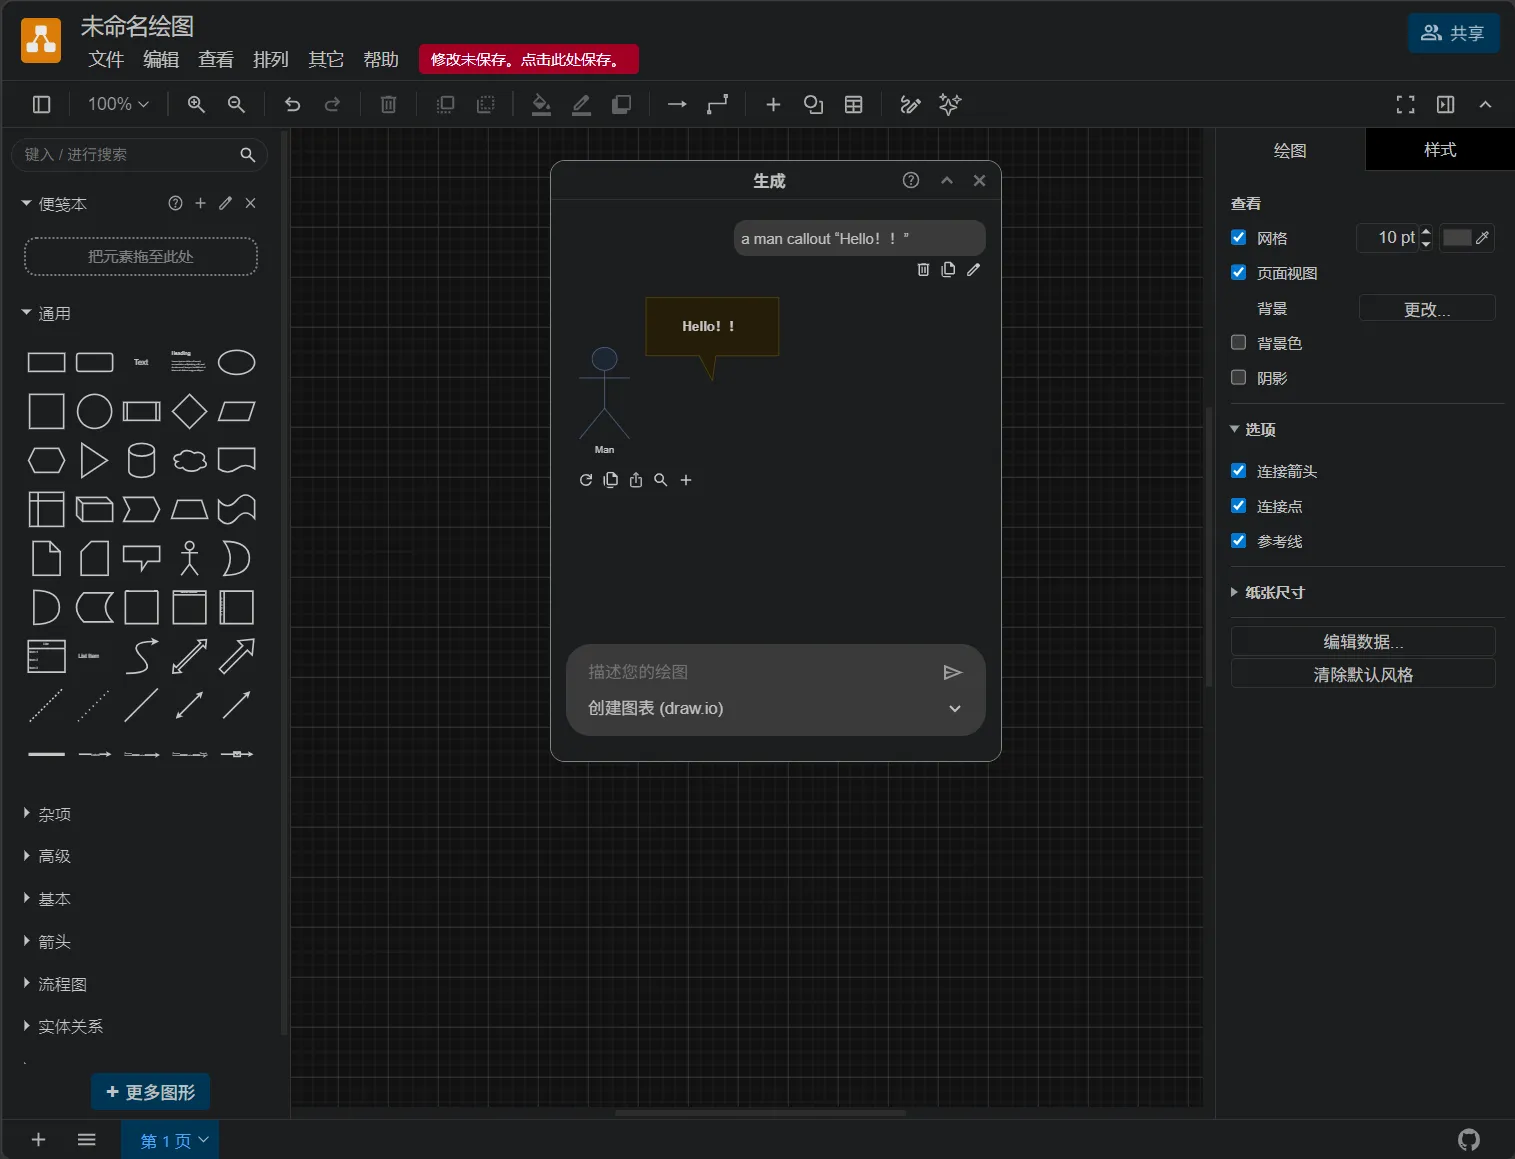Image resolution: width=1515 pixels, height=1159 pixels.
Task: Toggle the shadow tool icon
Action: pyautogui.click(x=621, y=104)
